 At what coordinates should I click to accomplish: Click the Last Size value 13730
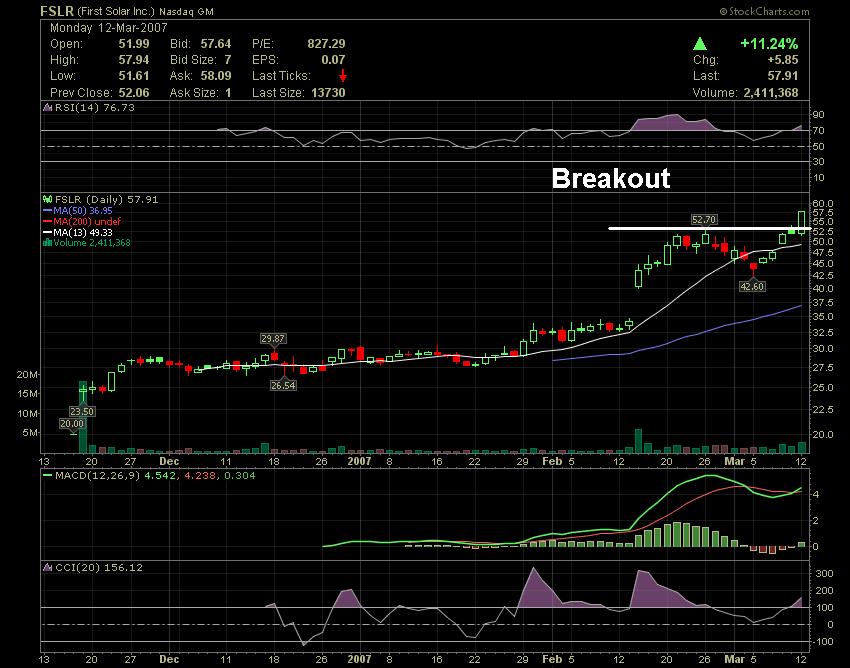329,93
